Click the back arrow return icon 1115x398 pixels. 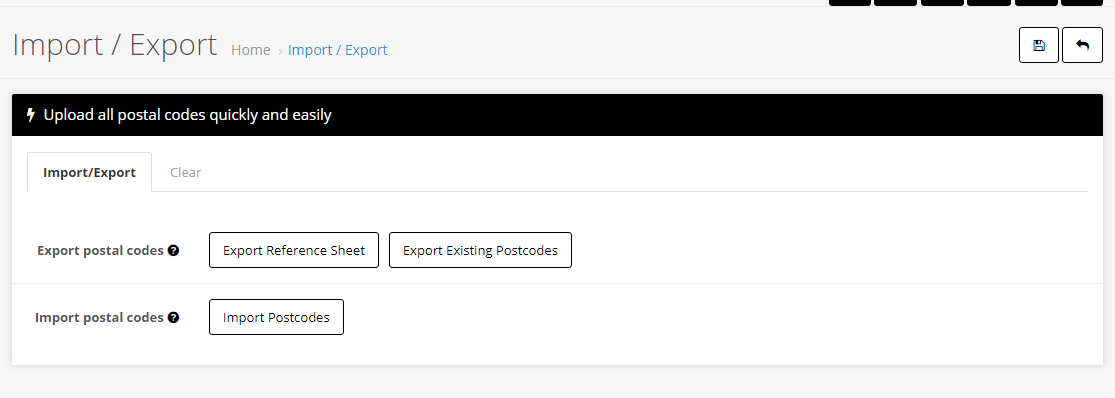[1082, 45]
